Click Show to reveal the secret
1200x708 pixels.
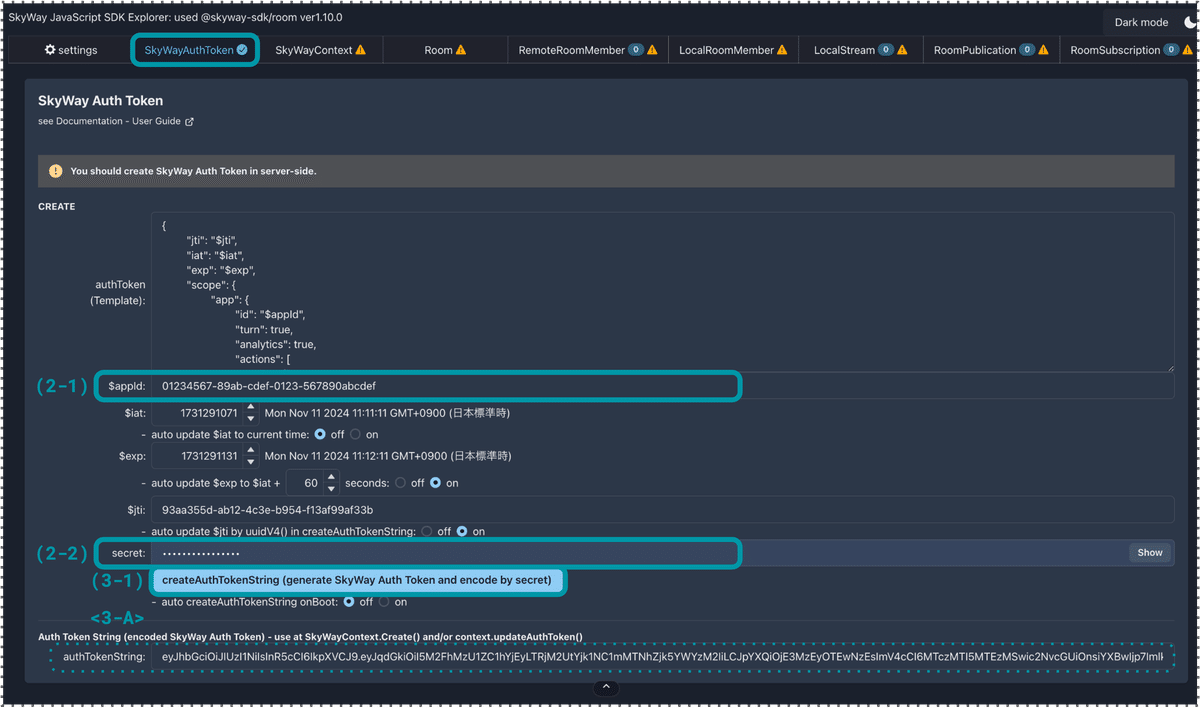(1148, 552)
